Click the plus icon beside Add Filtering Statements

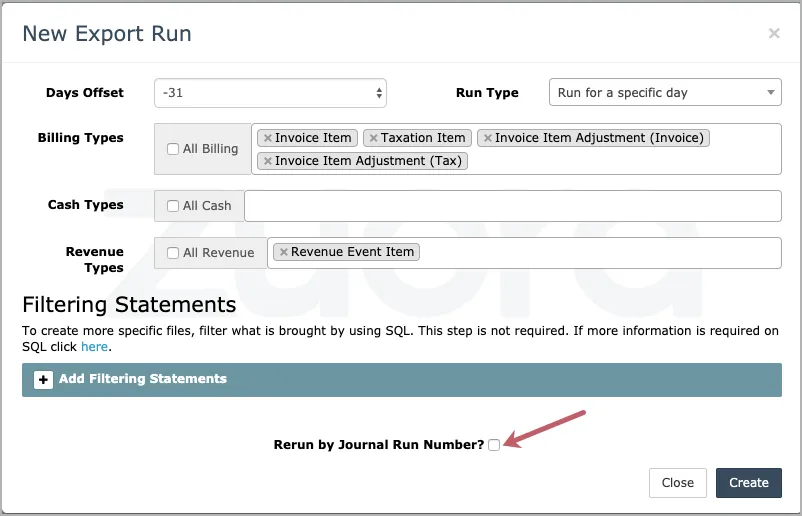43,379
